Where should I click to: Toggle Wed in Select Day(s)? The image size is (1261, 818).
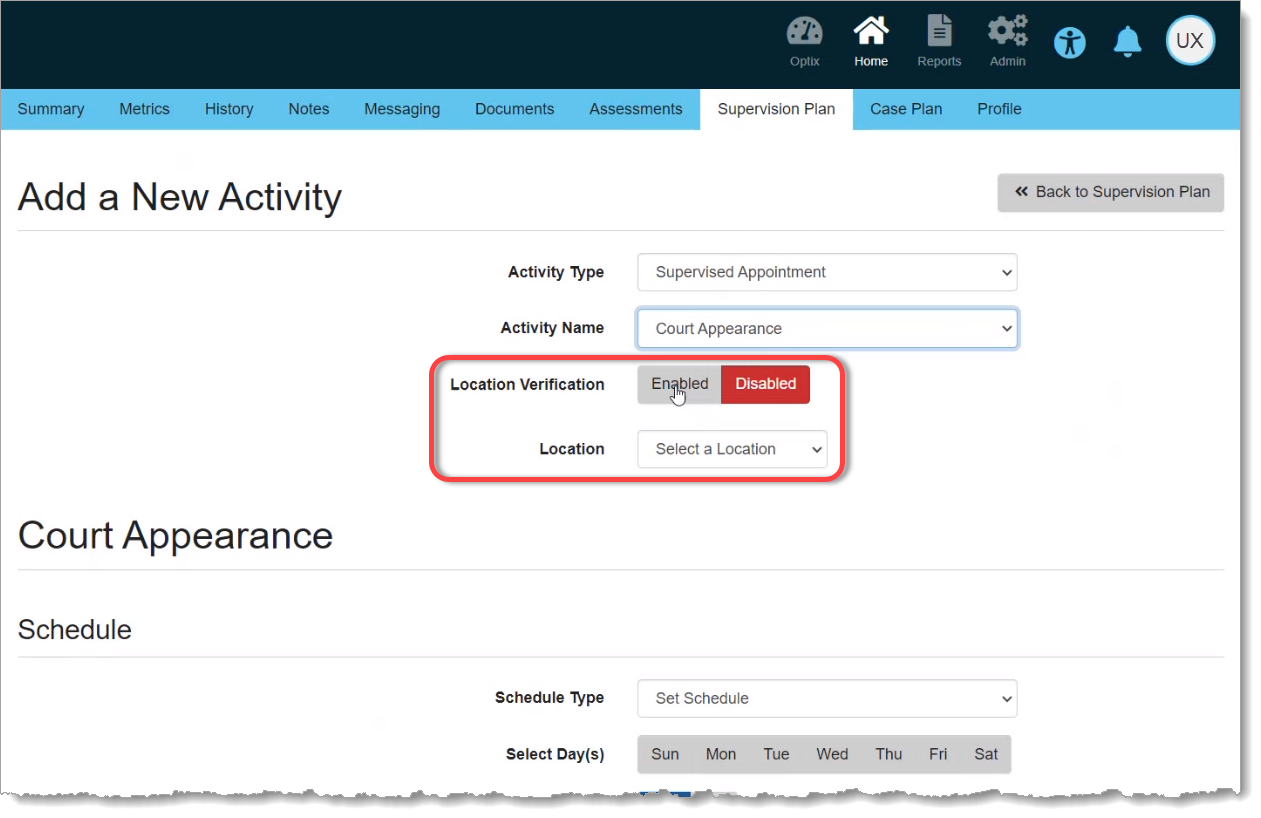tap(831, 754)
